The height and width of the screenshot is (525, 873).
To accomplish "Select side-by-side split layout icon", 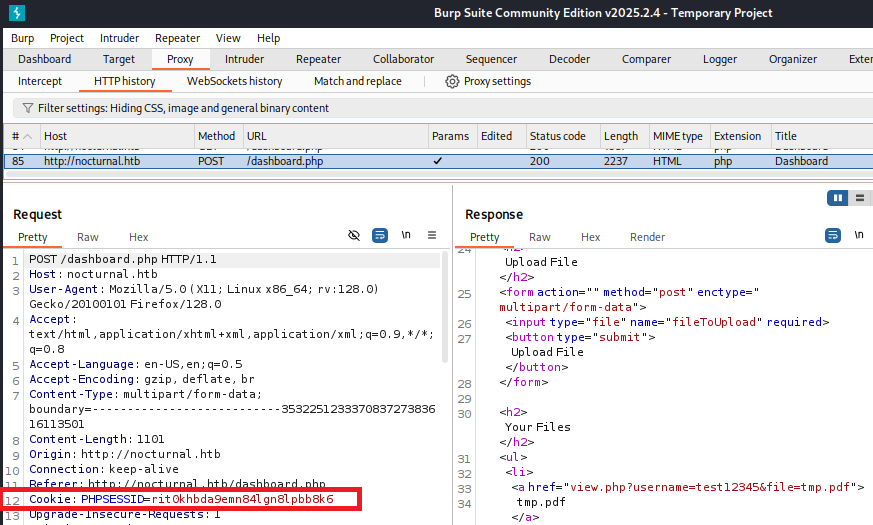I will [x=837, y=198].
